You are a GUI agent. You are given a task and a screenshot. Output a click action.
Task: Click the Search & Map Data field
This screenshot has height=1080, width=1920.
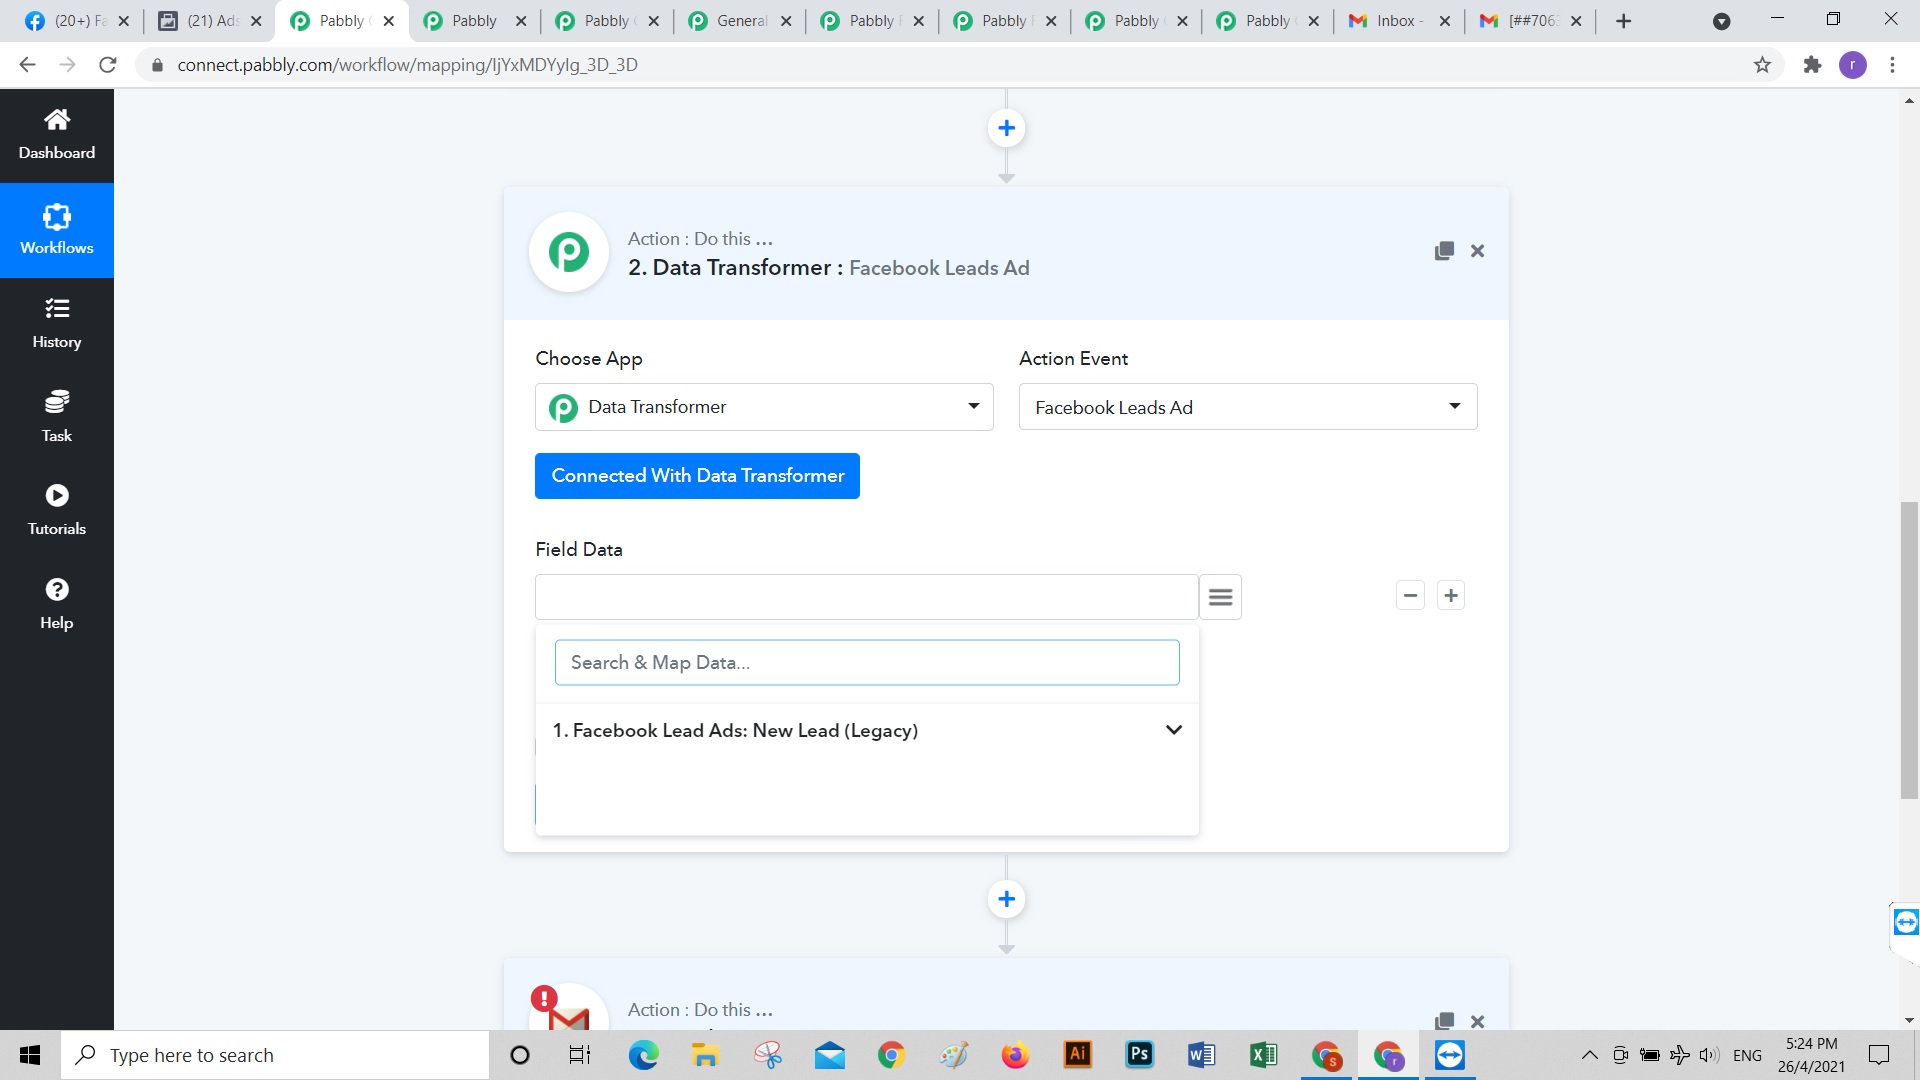click(x=867, y=663)
